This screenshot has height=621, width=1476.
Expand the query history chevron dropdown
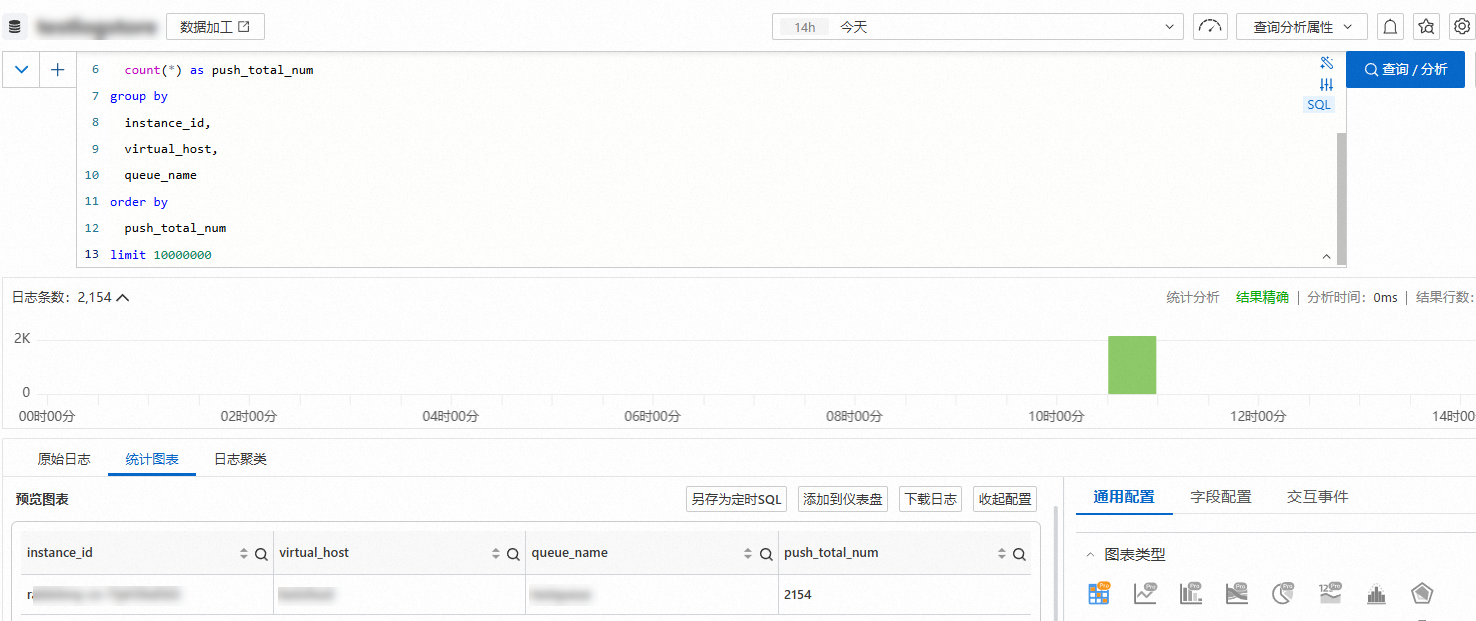[x=22, y=69]
